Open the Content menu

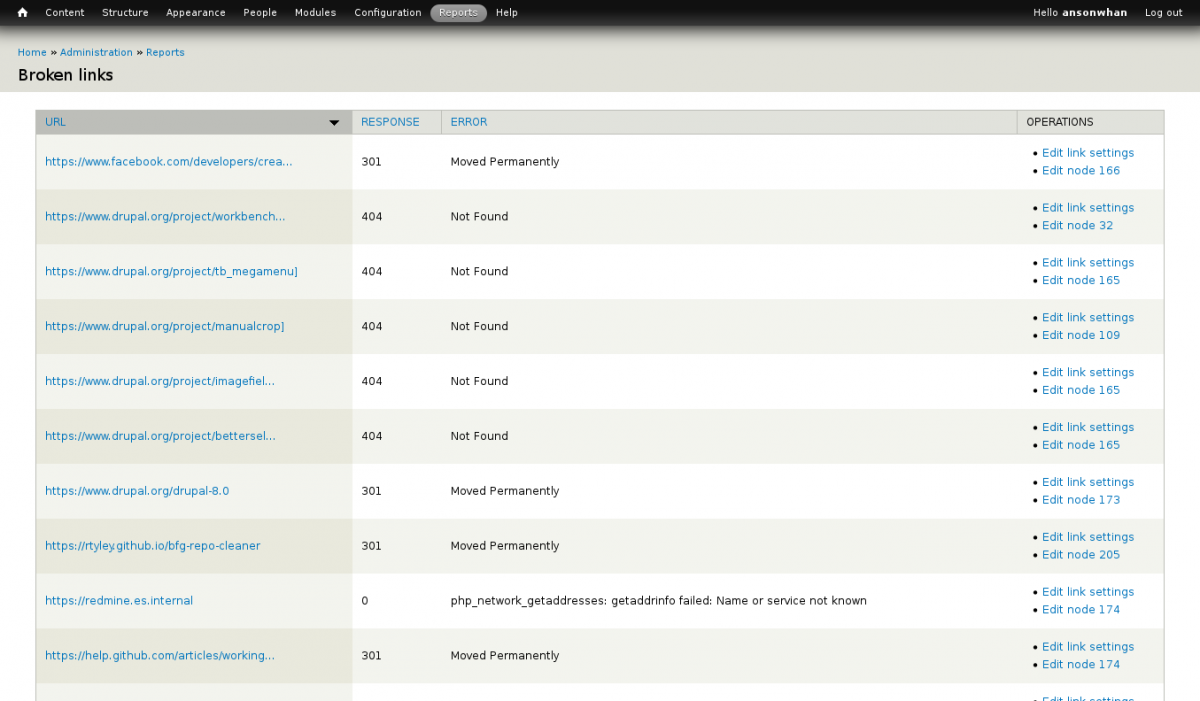point(65,13)
